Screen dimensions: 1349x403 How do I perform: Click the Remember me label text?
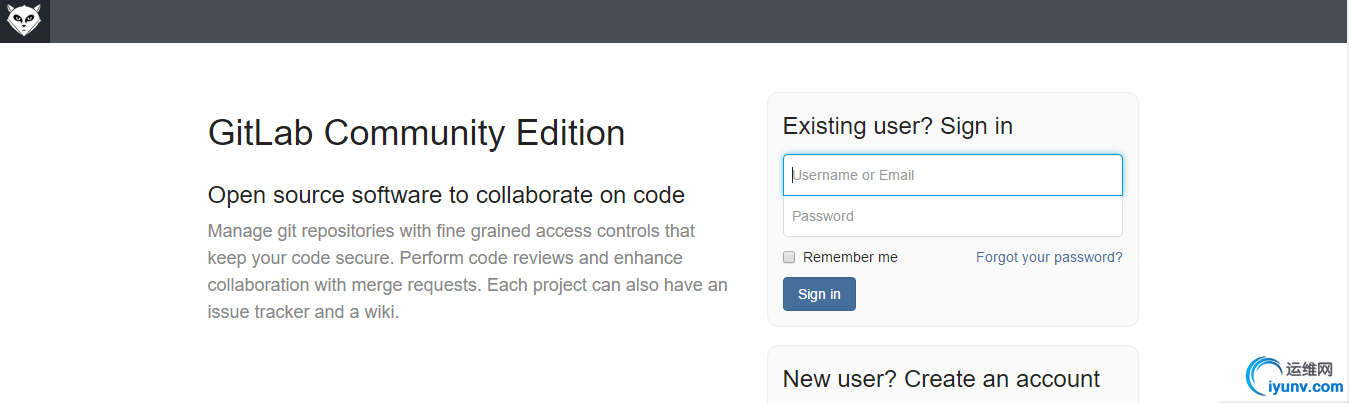tap(850, 257)
